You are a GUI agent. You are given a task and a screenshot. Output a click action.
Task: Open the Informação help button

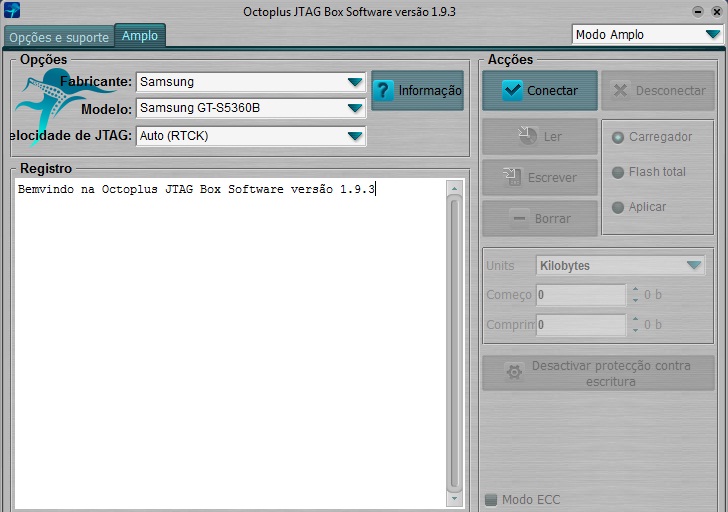point(417,91)
